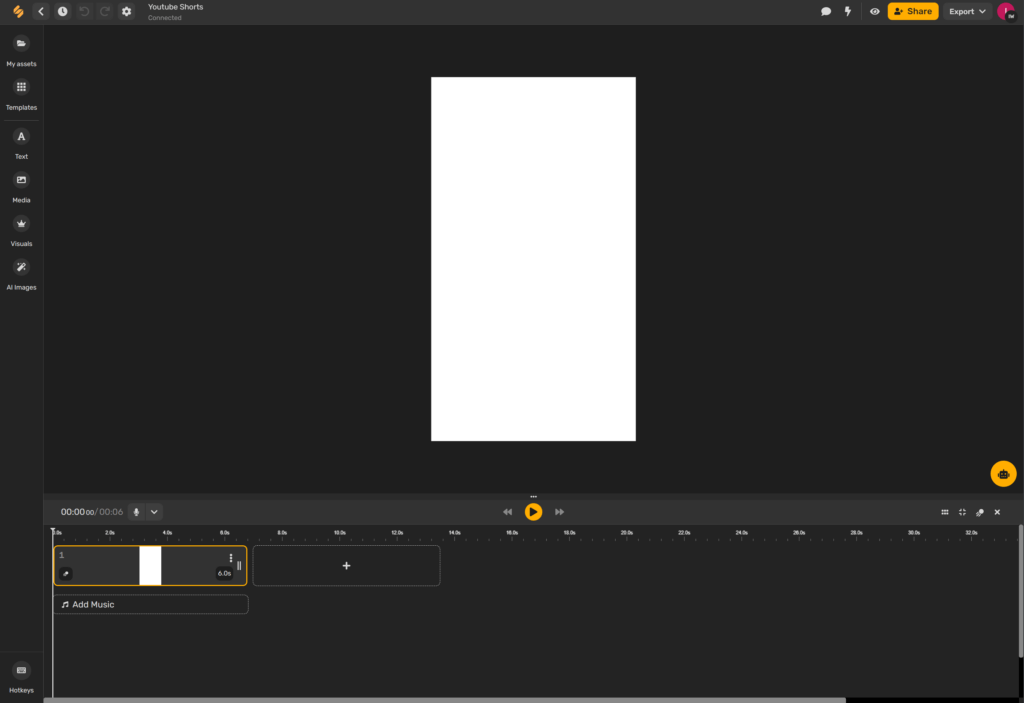Click Add Music track
This screenshot has width=1024, height=703.
click(151, 604)
